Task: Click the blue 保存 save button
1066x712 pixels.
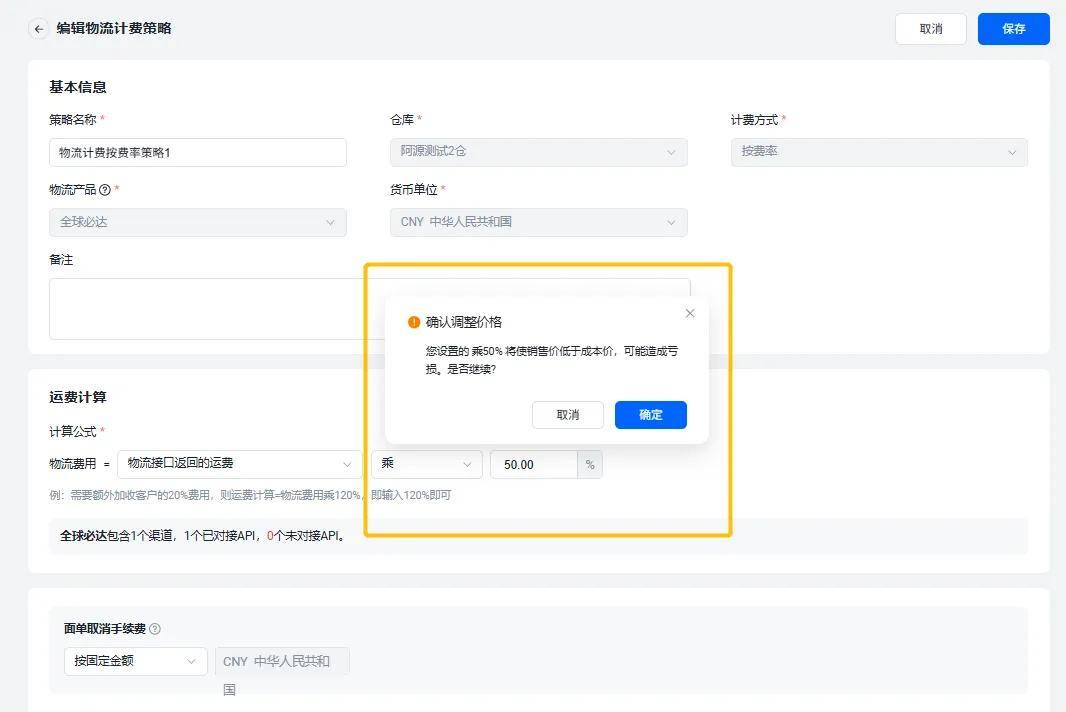Action: click(x=1013, y=29)
